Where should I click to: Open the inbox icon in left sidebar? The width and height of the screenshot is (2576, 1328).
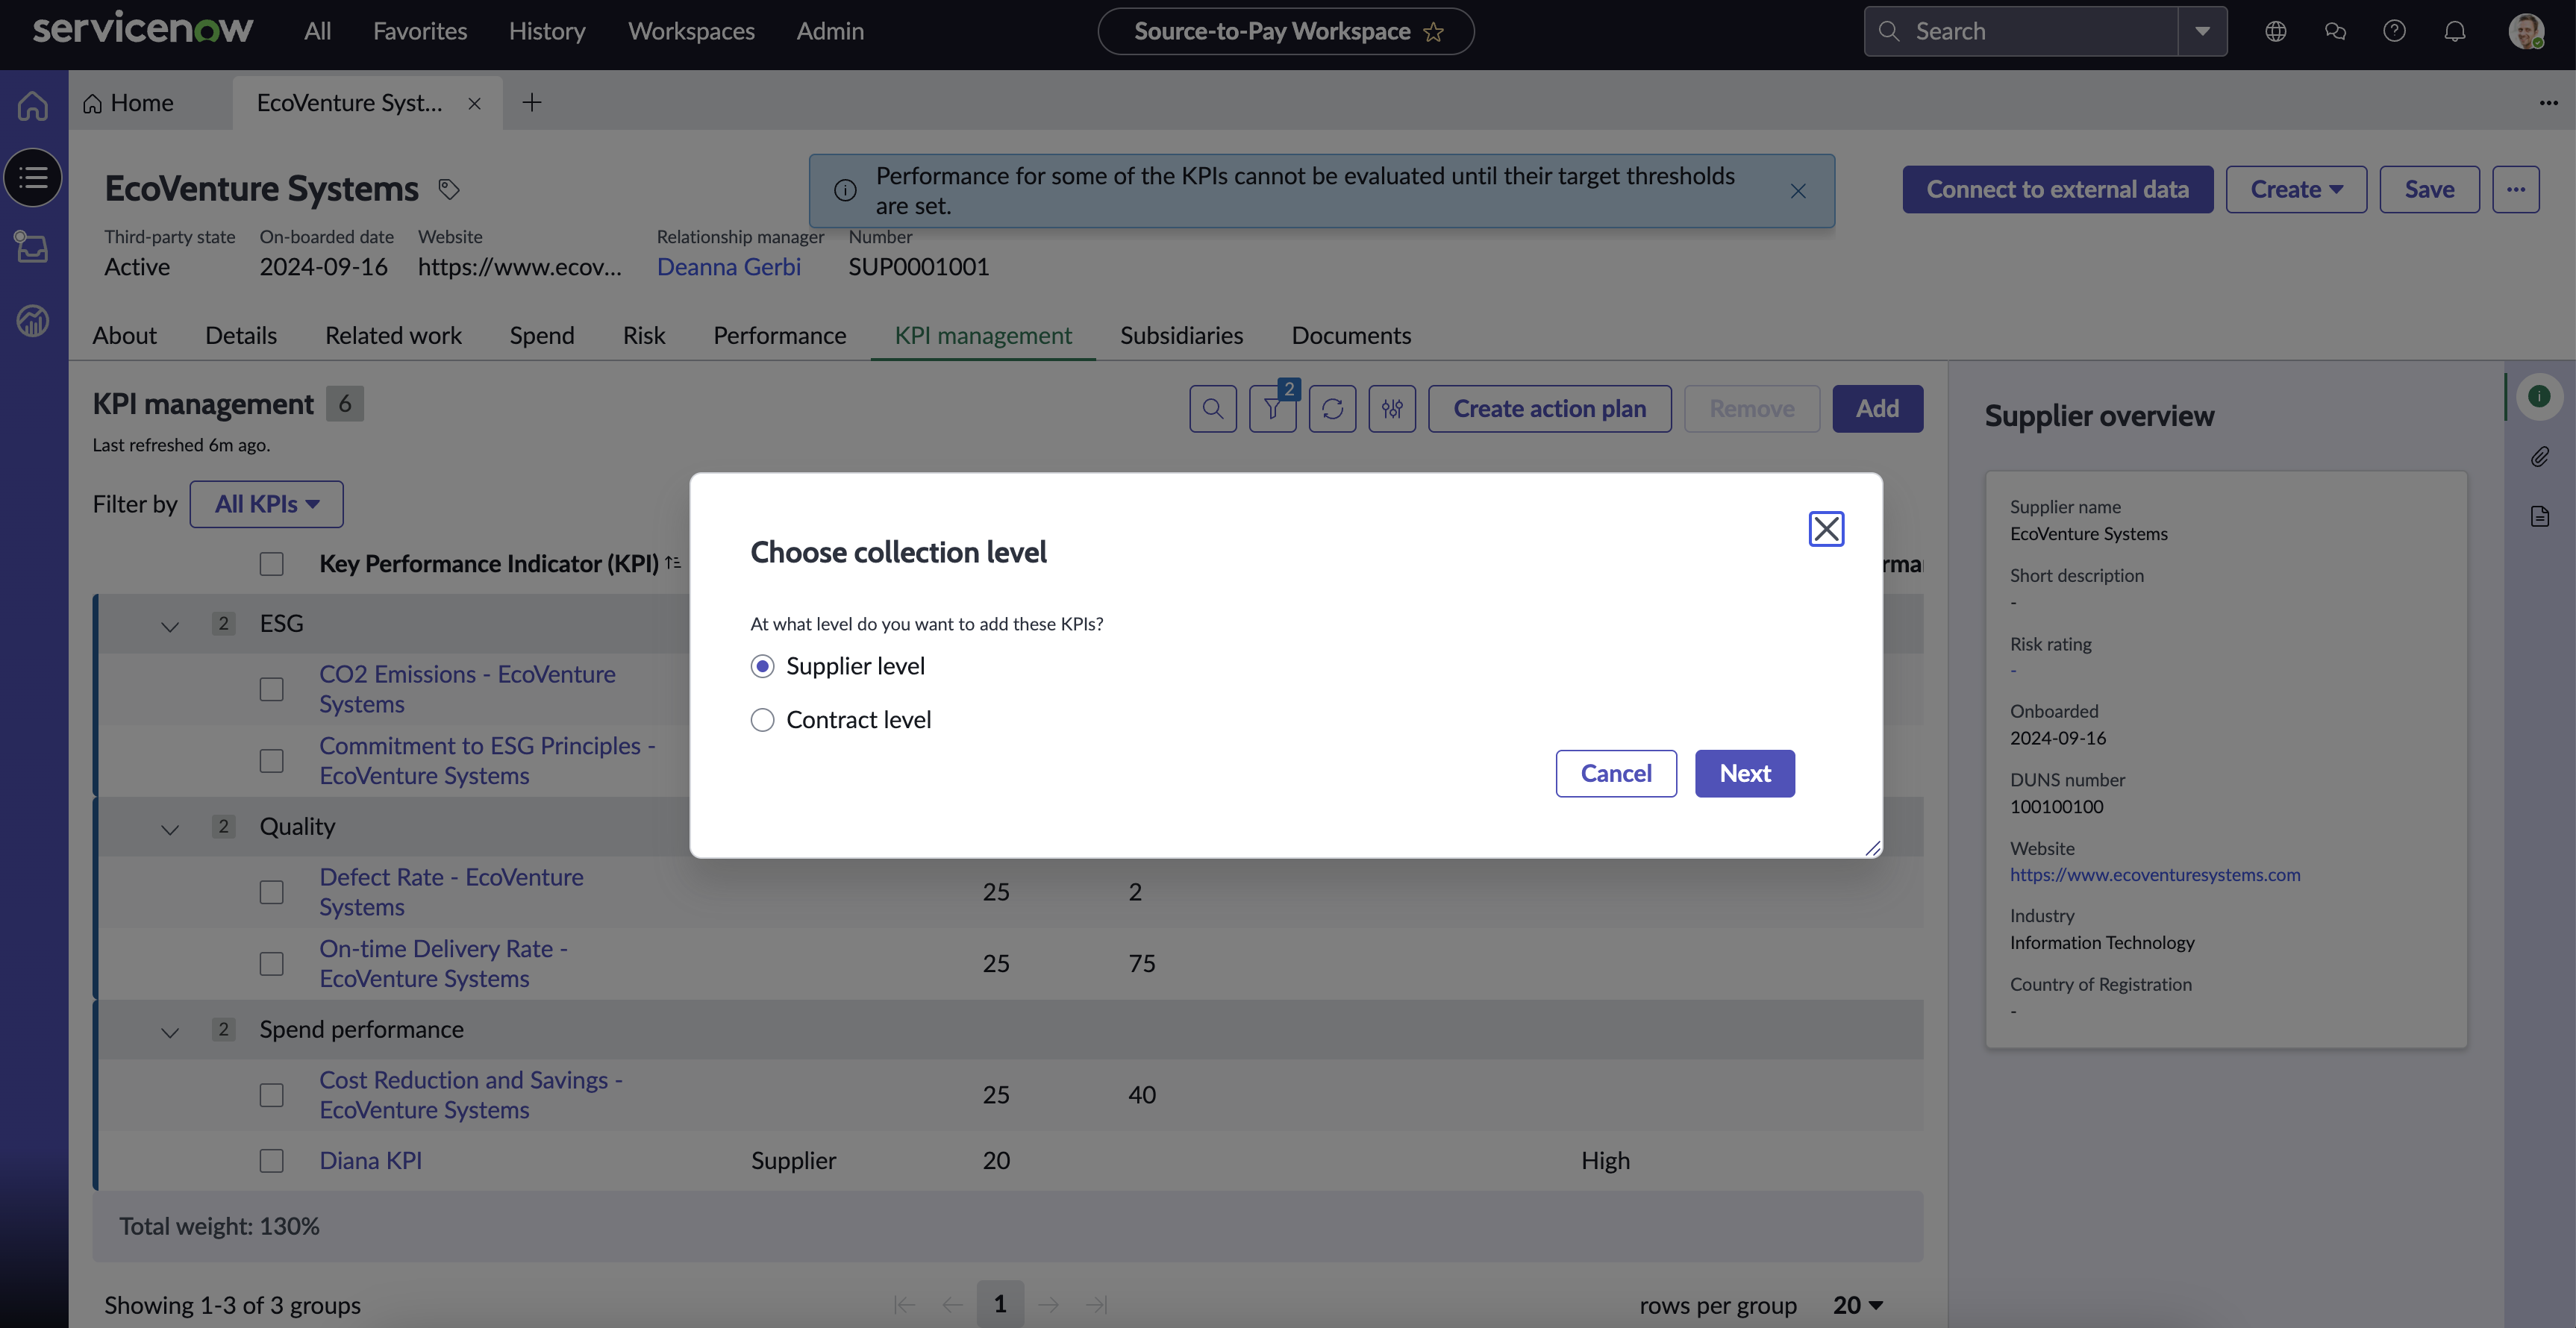[x=33, y=246]
